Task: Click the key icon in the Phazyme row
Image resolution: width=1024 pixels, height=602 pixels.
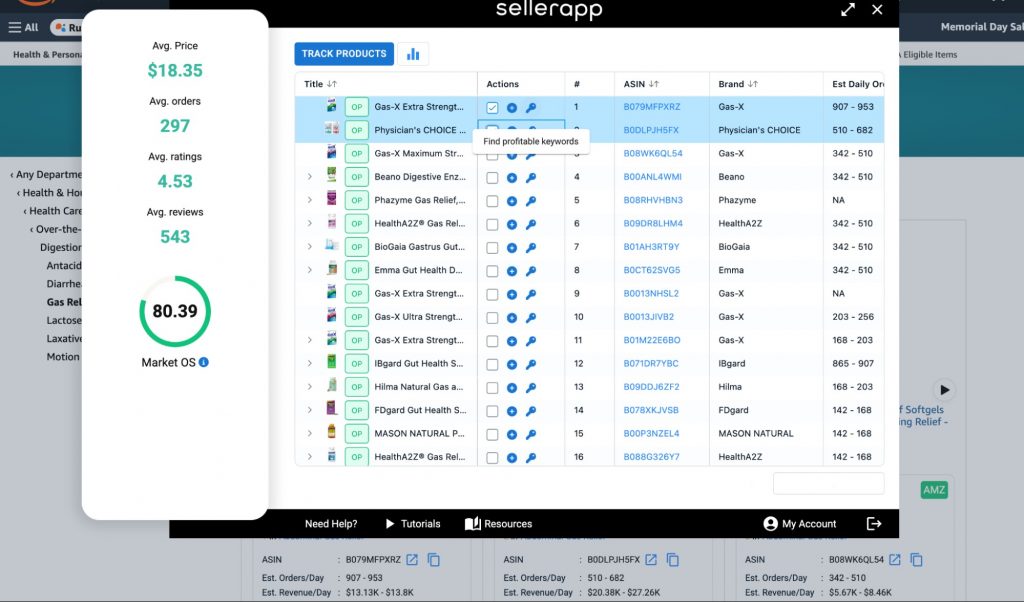Action: (x=531, y=201)
